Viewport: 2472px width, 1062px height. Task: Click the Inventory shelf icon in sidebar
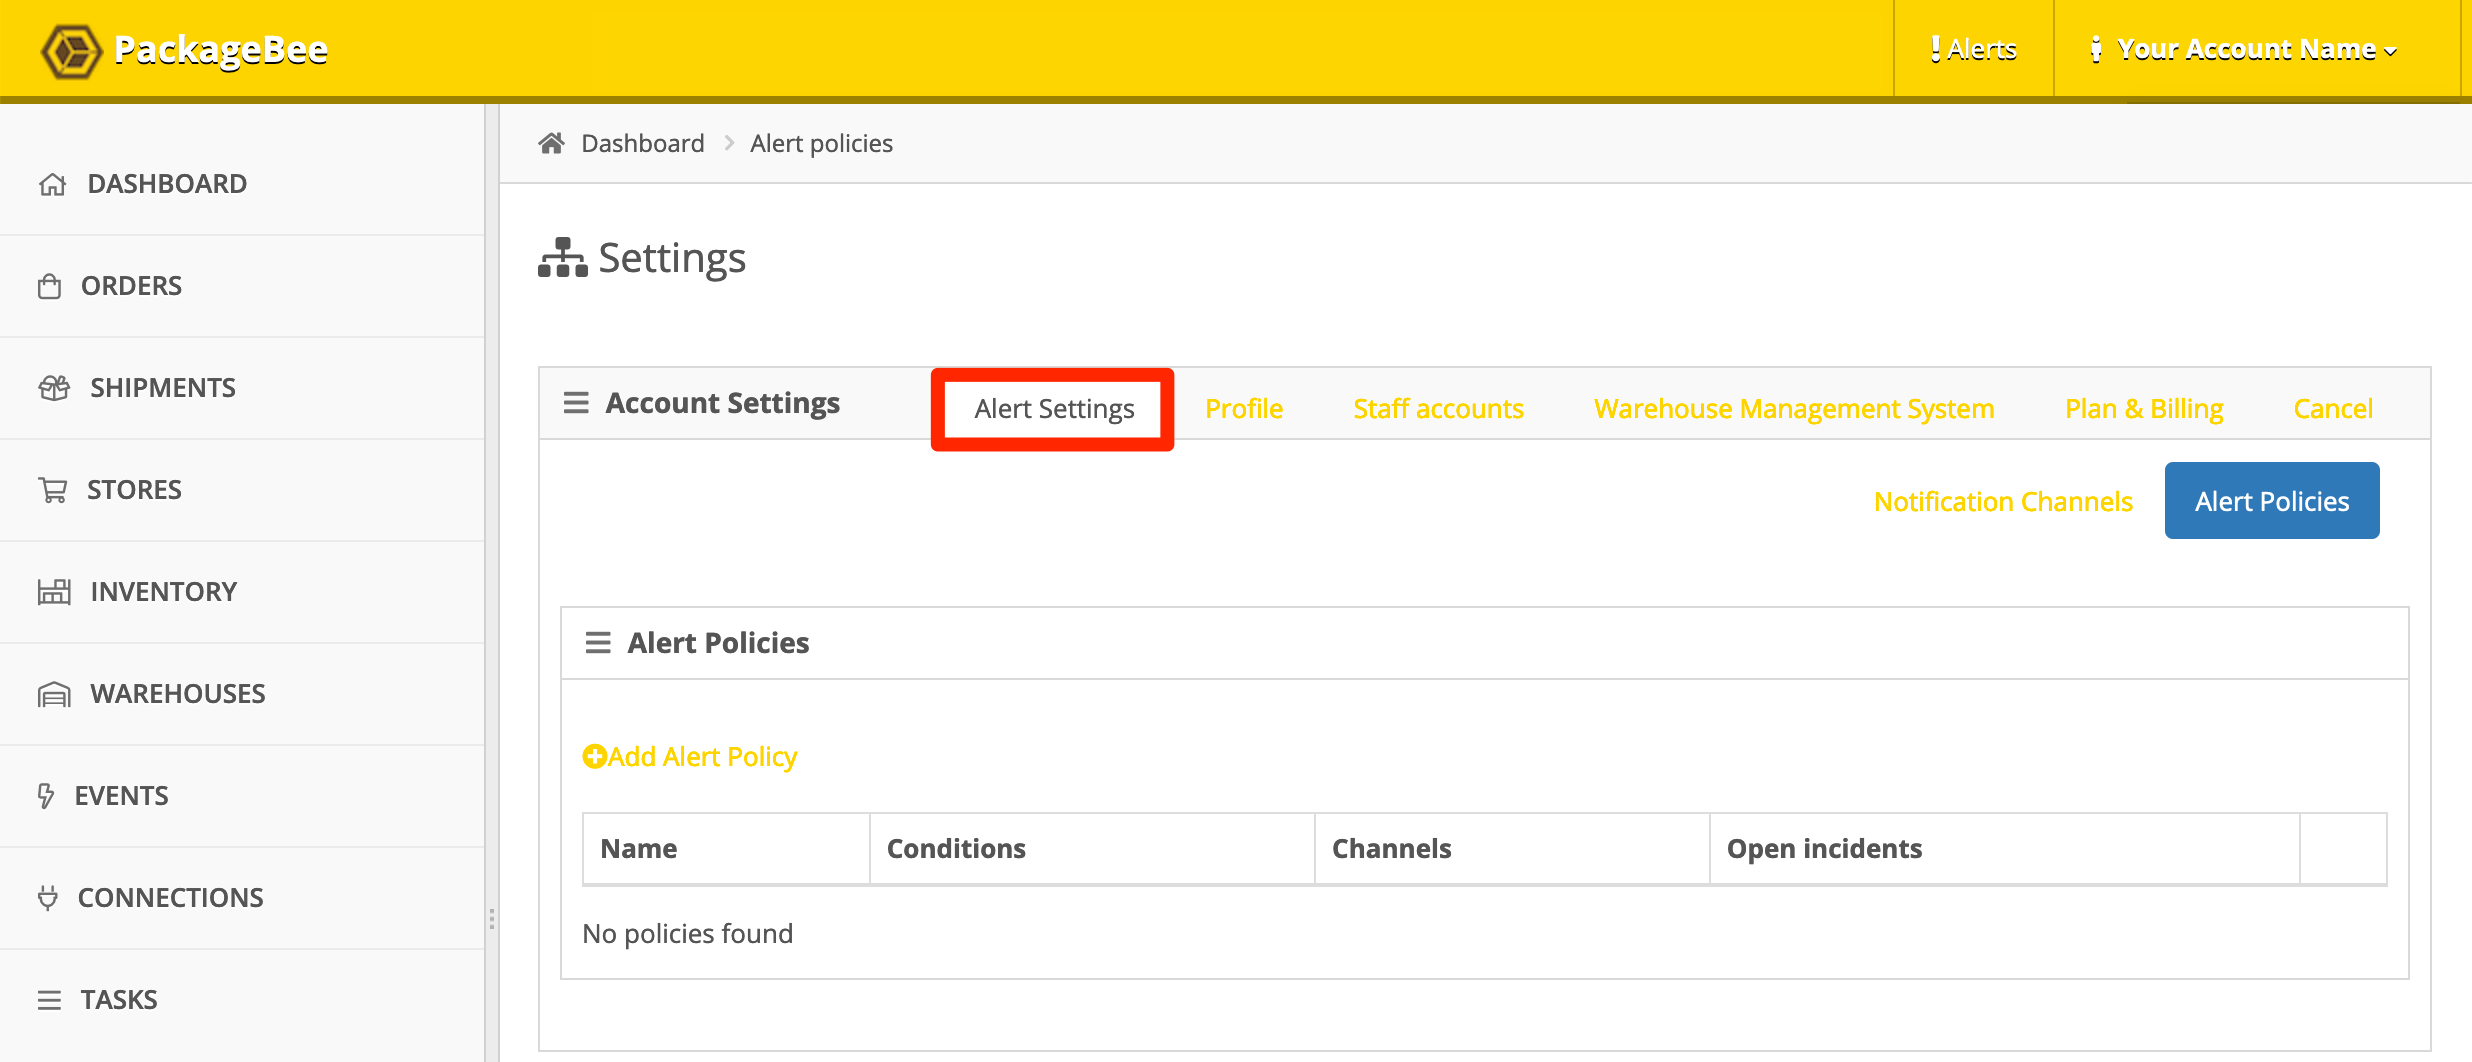[x=54, y=592]
